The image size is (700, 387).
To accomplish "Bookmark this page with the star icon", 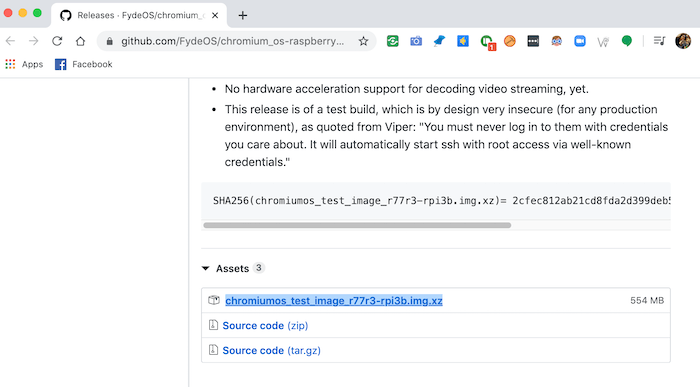I will 363,41.
